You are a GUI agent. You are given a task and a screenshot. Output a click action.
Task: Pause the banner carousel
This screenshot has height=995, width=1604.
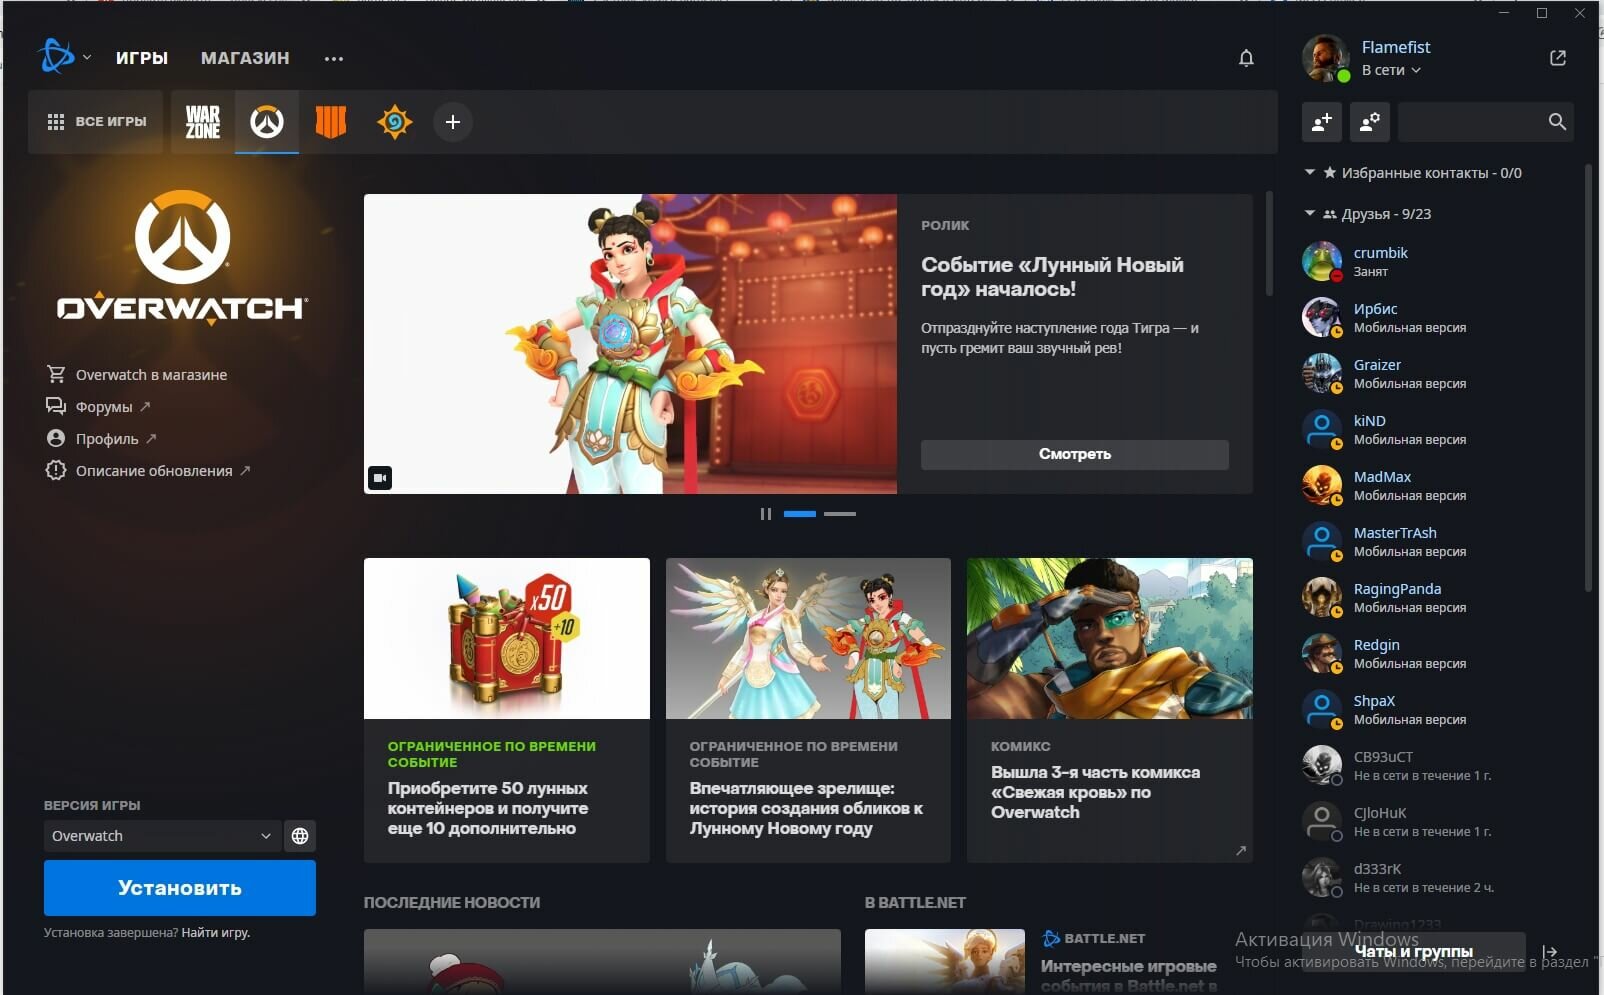[x=766, y=514]
